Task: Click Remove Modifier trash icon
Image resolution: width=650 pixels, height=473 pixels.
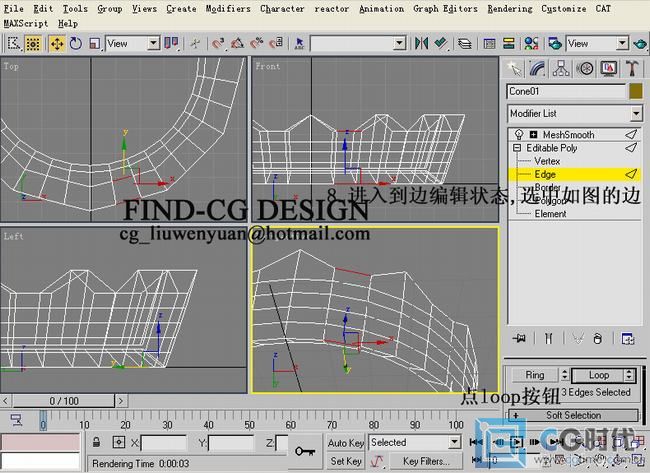Action: pyautogui.click(x=597, y=339)
